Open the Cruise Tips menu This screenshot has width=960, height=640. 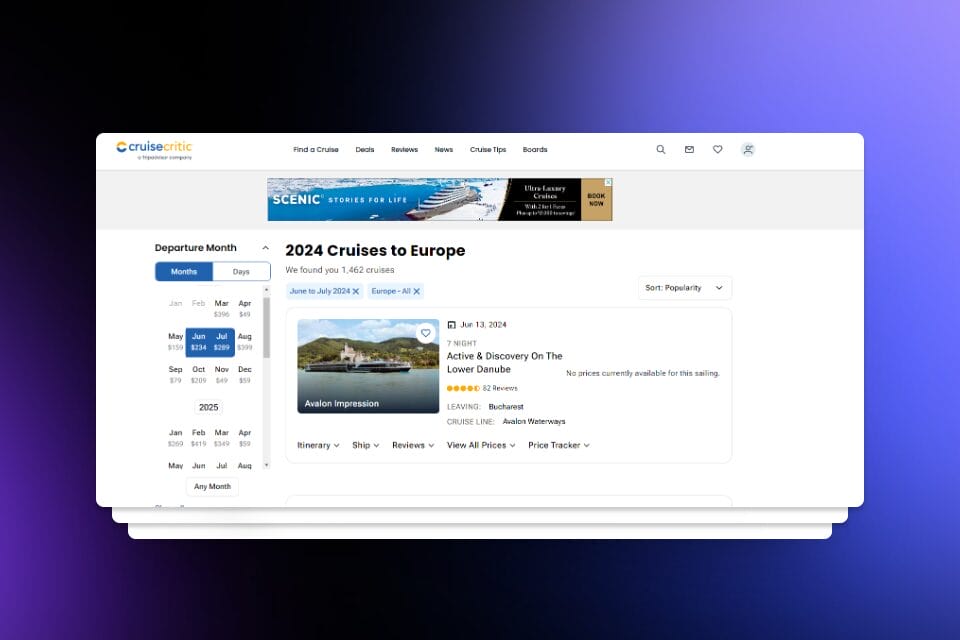(488, 149)
